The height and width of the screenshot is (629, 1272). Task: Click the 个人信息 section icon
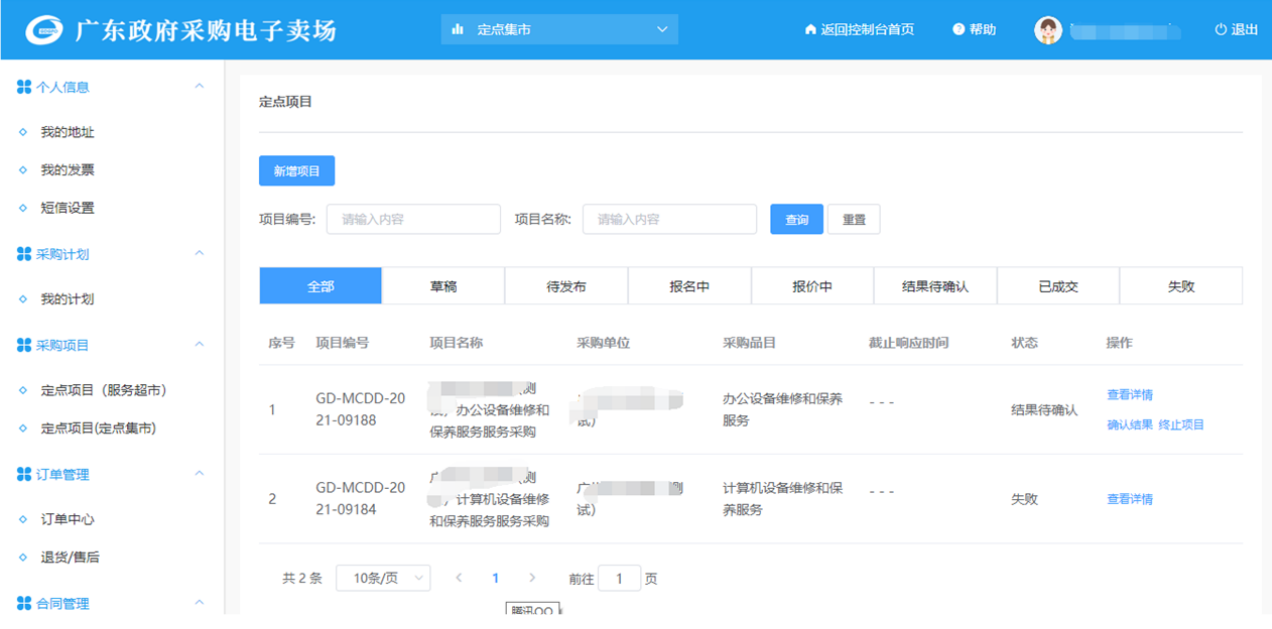24,87
